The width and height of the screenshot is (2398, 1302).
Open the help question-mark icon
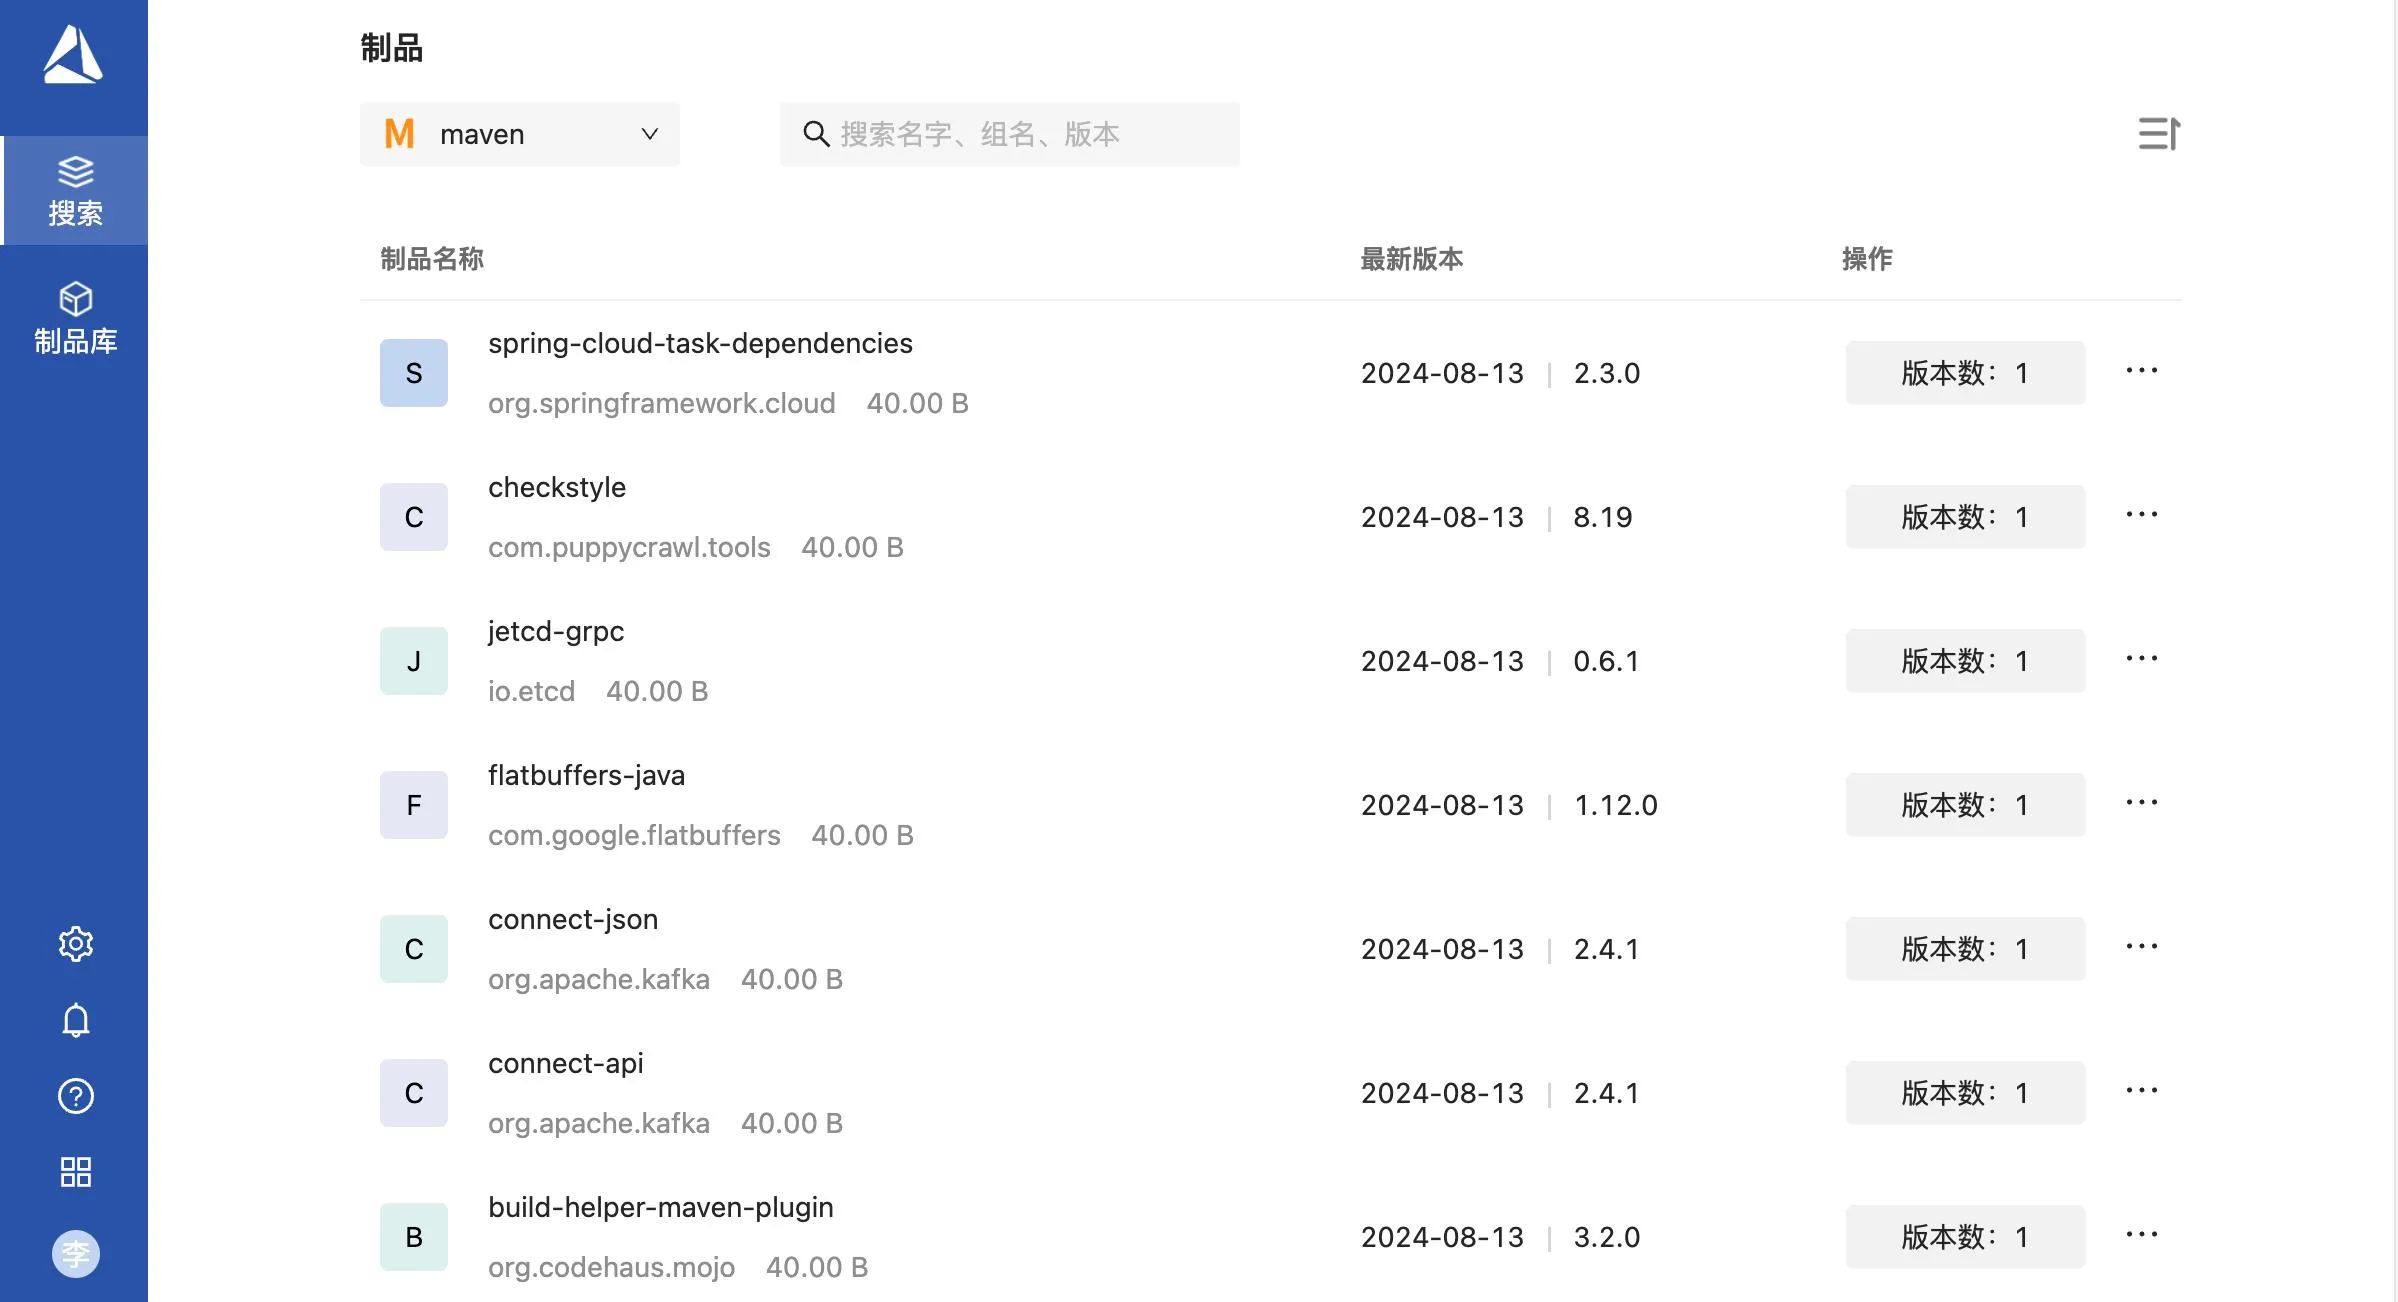(76, 1096)
